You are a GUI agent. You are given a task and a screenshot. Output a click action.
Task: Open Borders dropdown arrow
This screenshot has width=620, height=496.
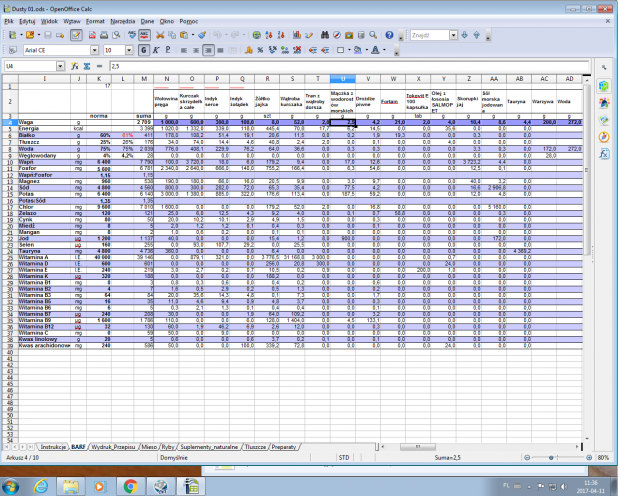point(349,50)
